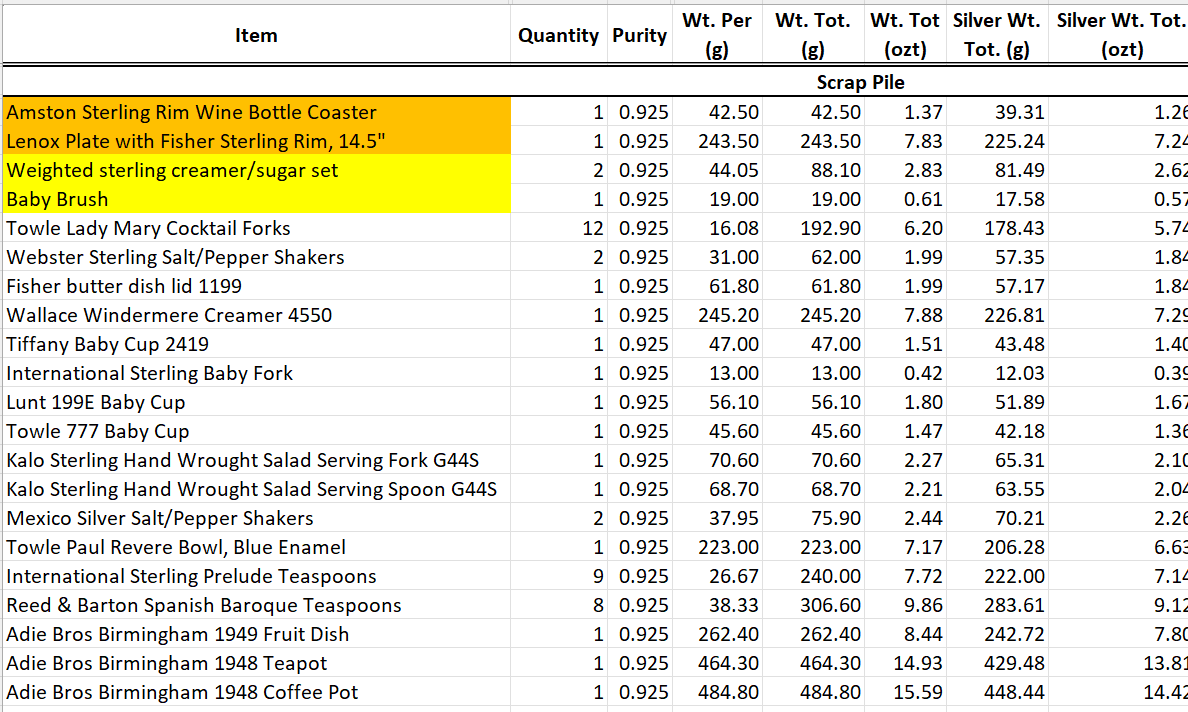1188x712 pixels.
Task: Click the 61.80 Wt. Per value for Fisher lid
Action: click(x=733, y=286)
